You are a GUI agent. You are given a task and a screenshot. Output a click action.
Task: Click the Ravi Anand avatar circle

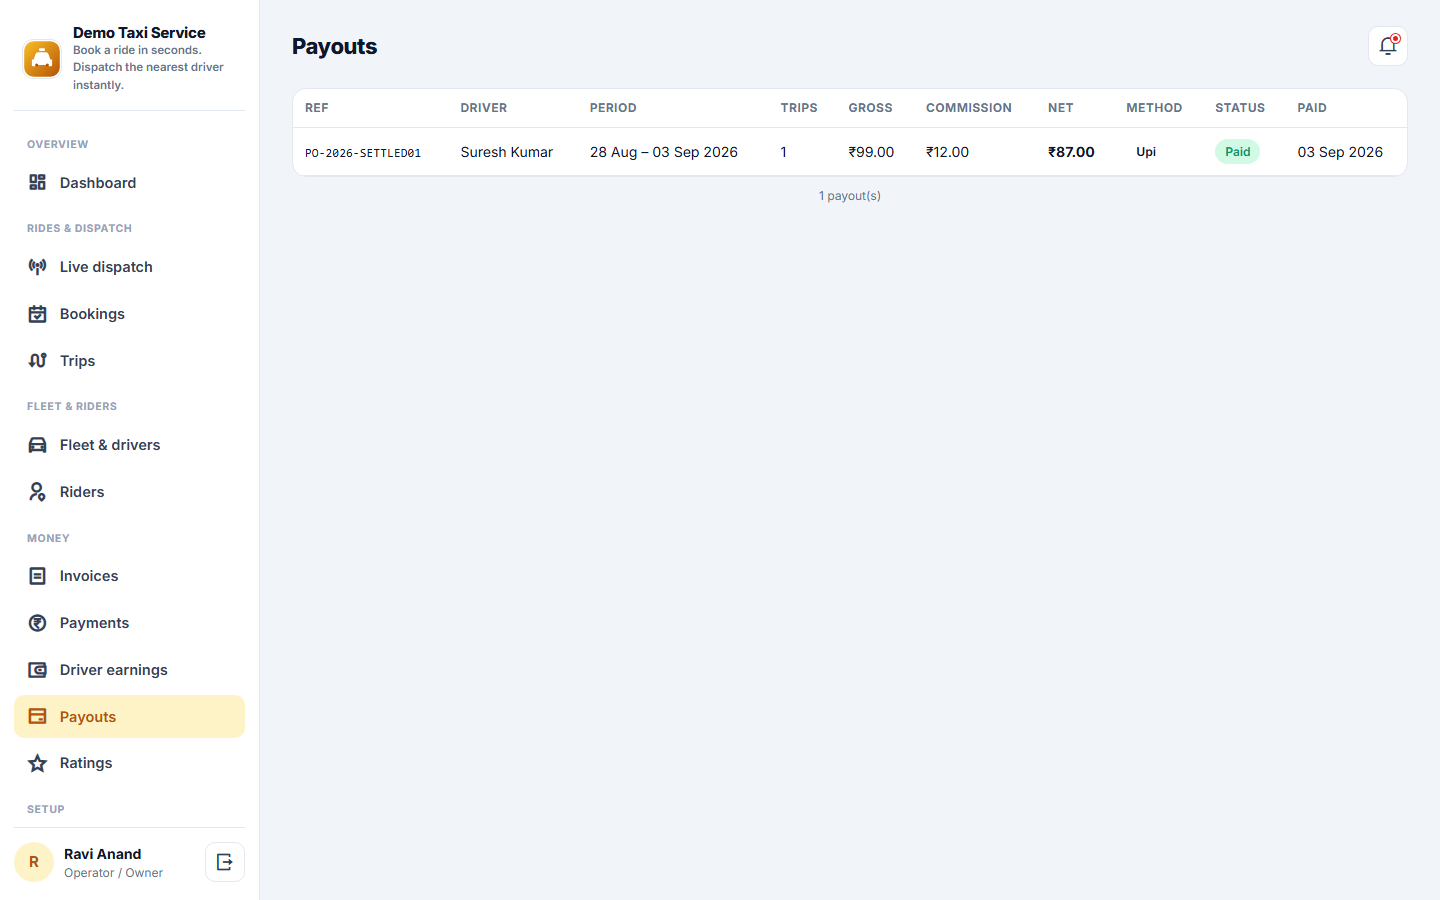pos(34,862)
